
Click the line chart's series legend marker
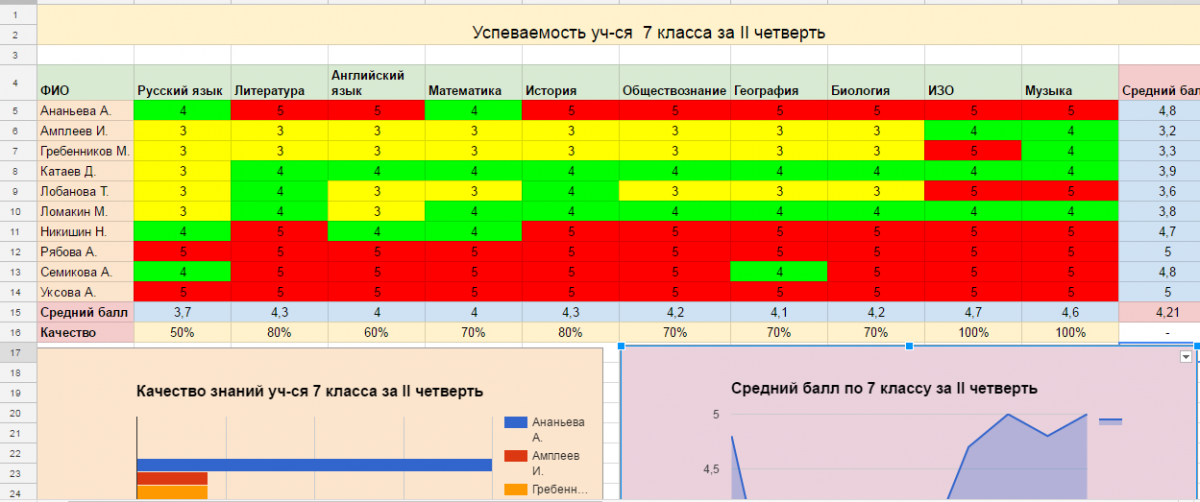click(x=1110, y=422)
